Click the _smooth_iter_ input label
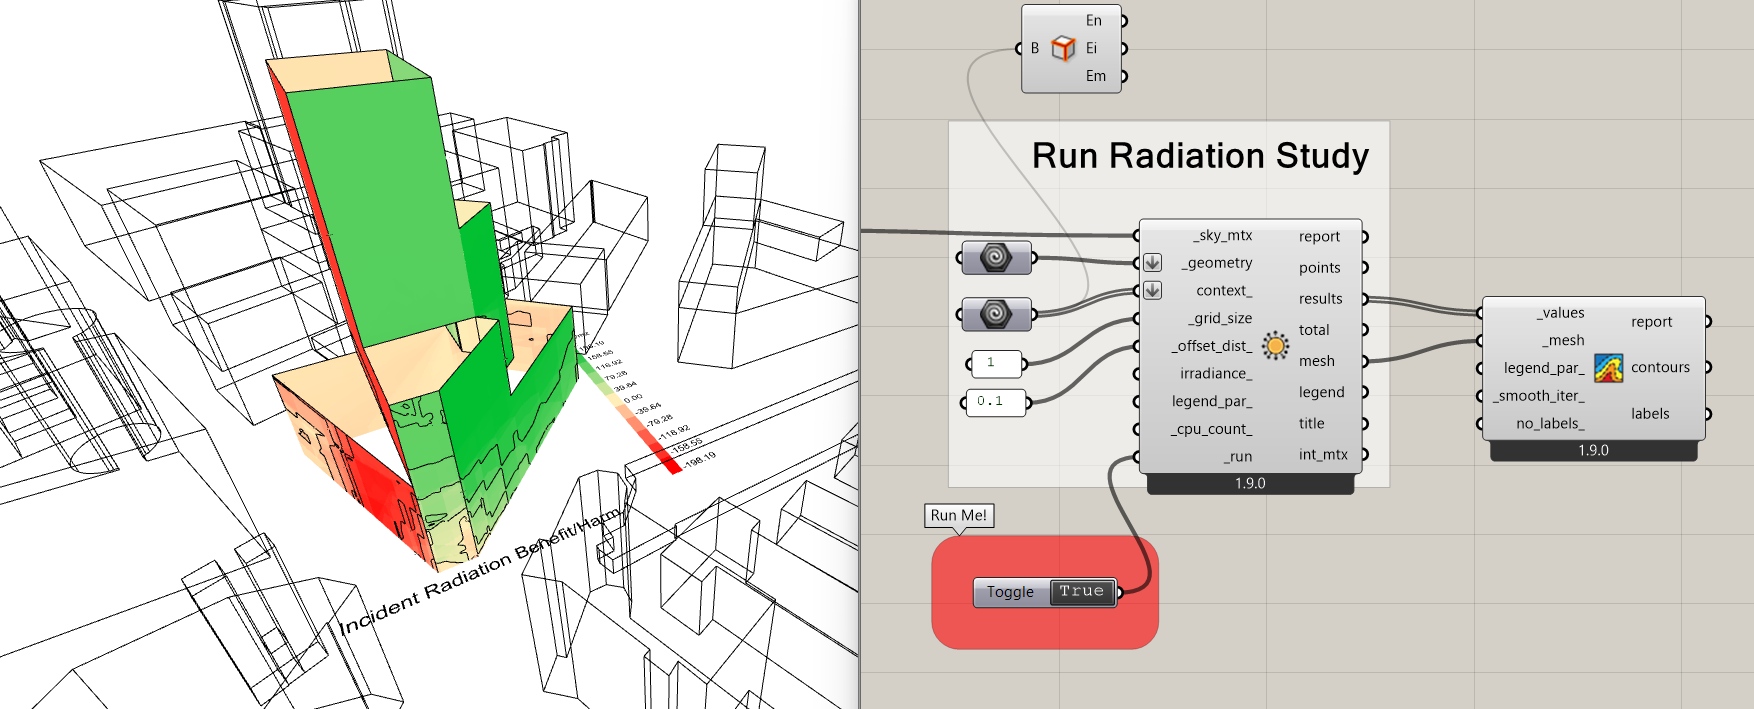The image size is (1754, 709). 1539,396
